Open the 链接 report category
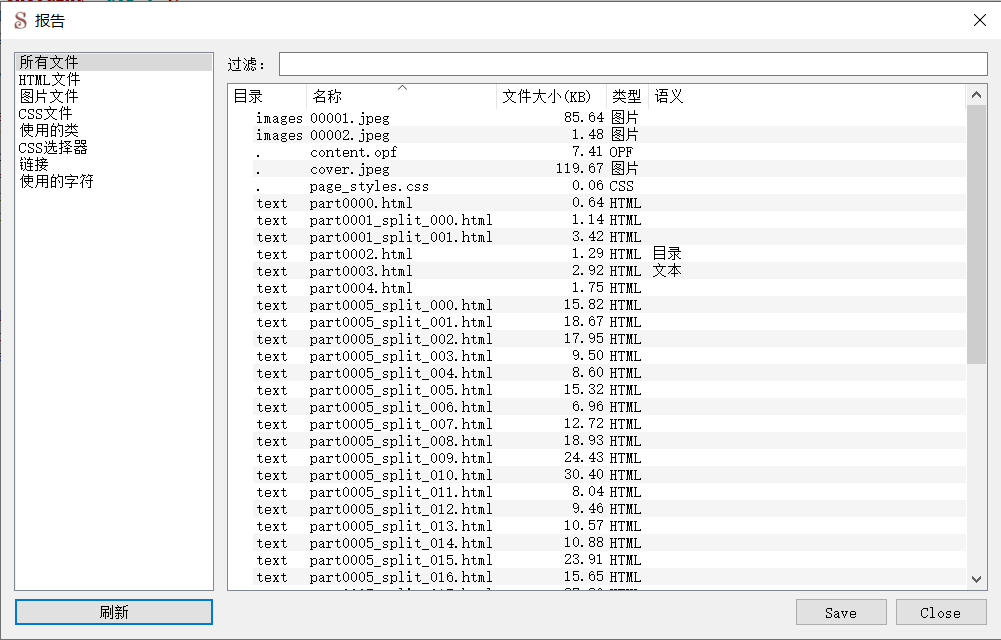1001x640 pixels. (34, 165)
